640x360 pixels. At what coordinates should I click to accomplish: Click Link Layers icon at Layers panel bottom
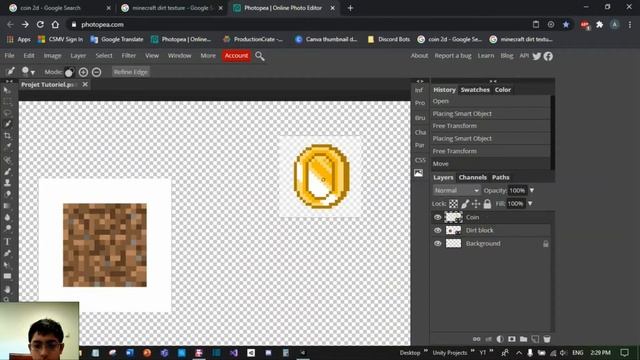(476, 339)
